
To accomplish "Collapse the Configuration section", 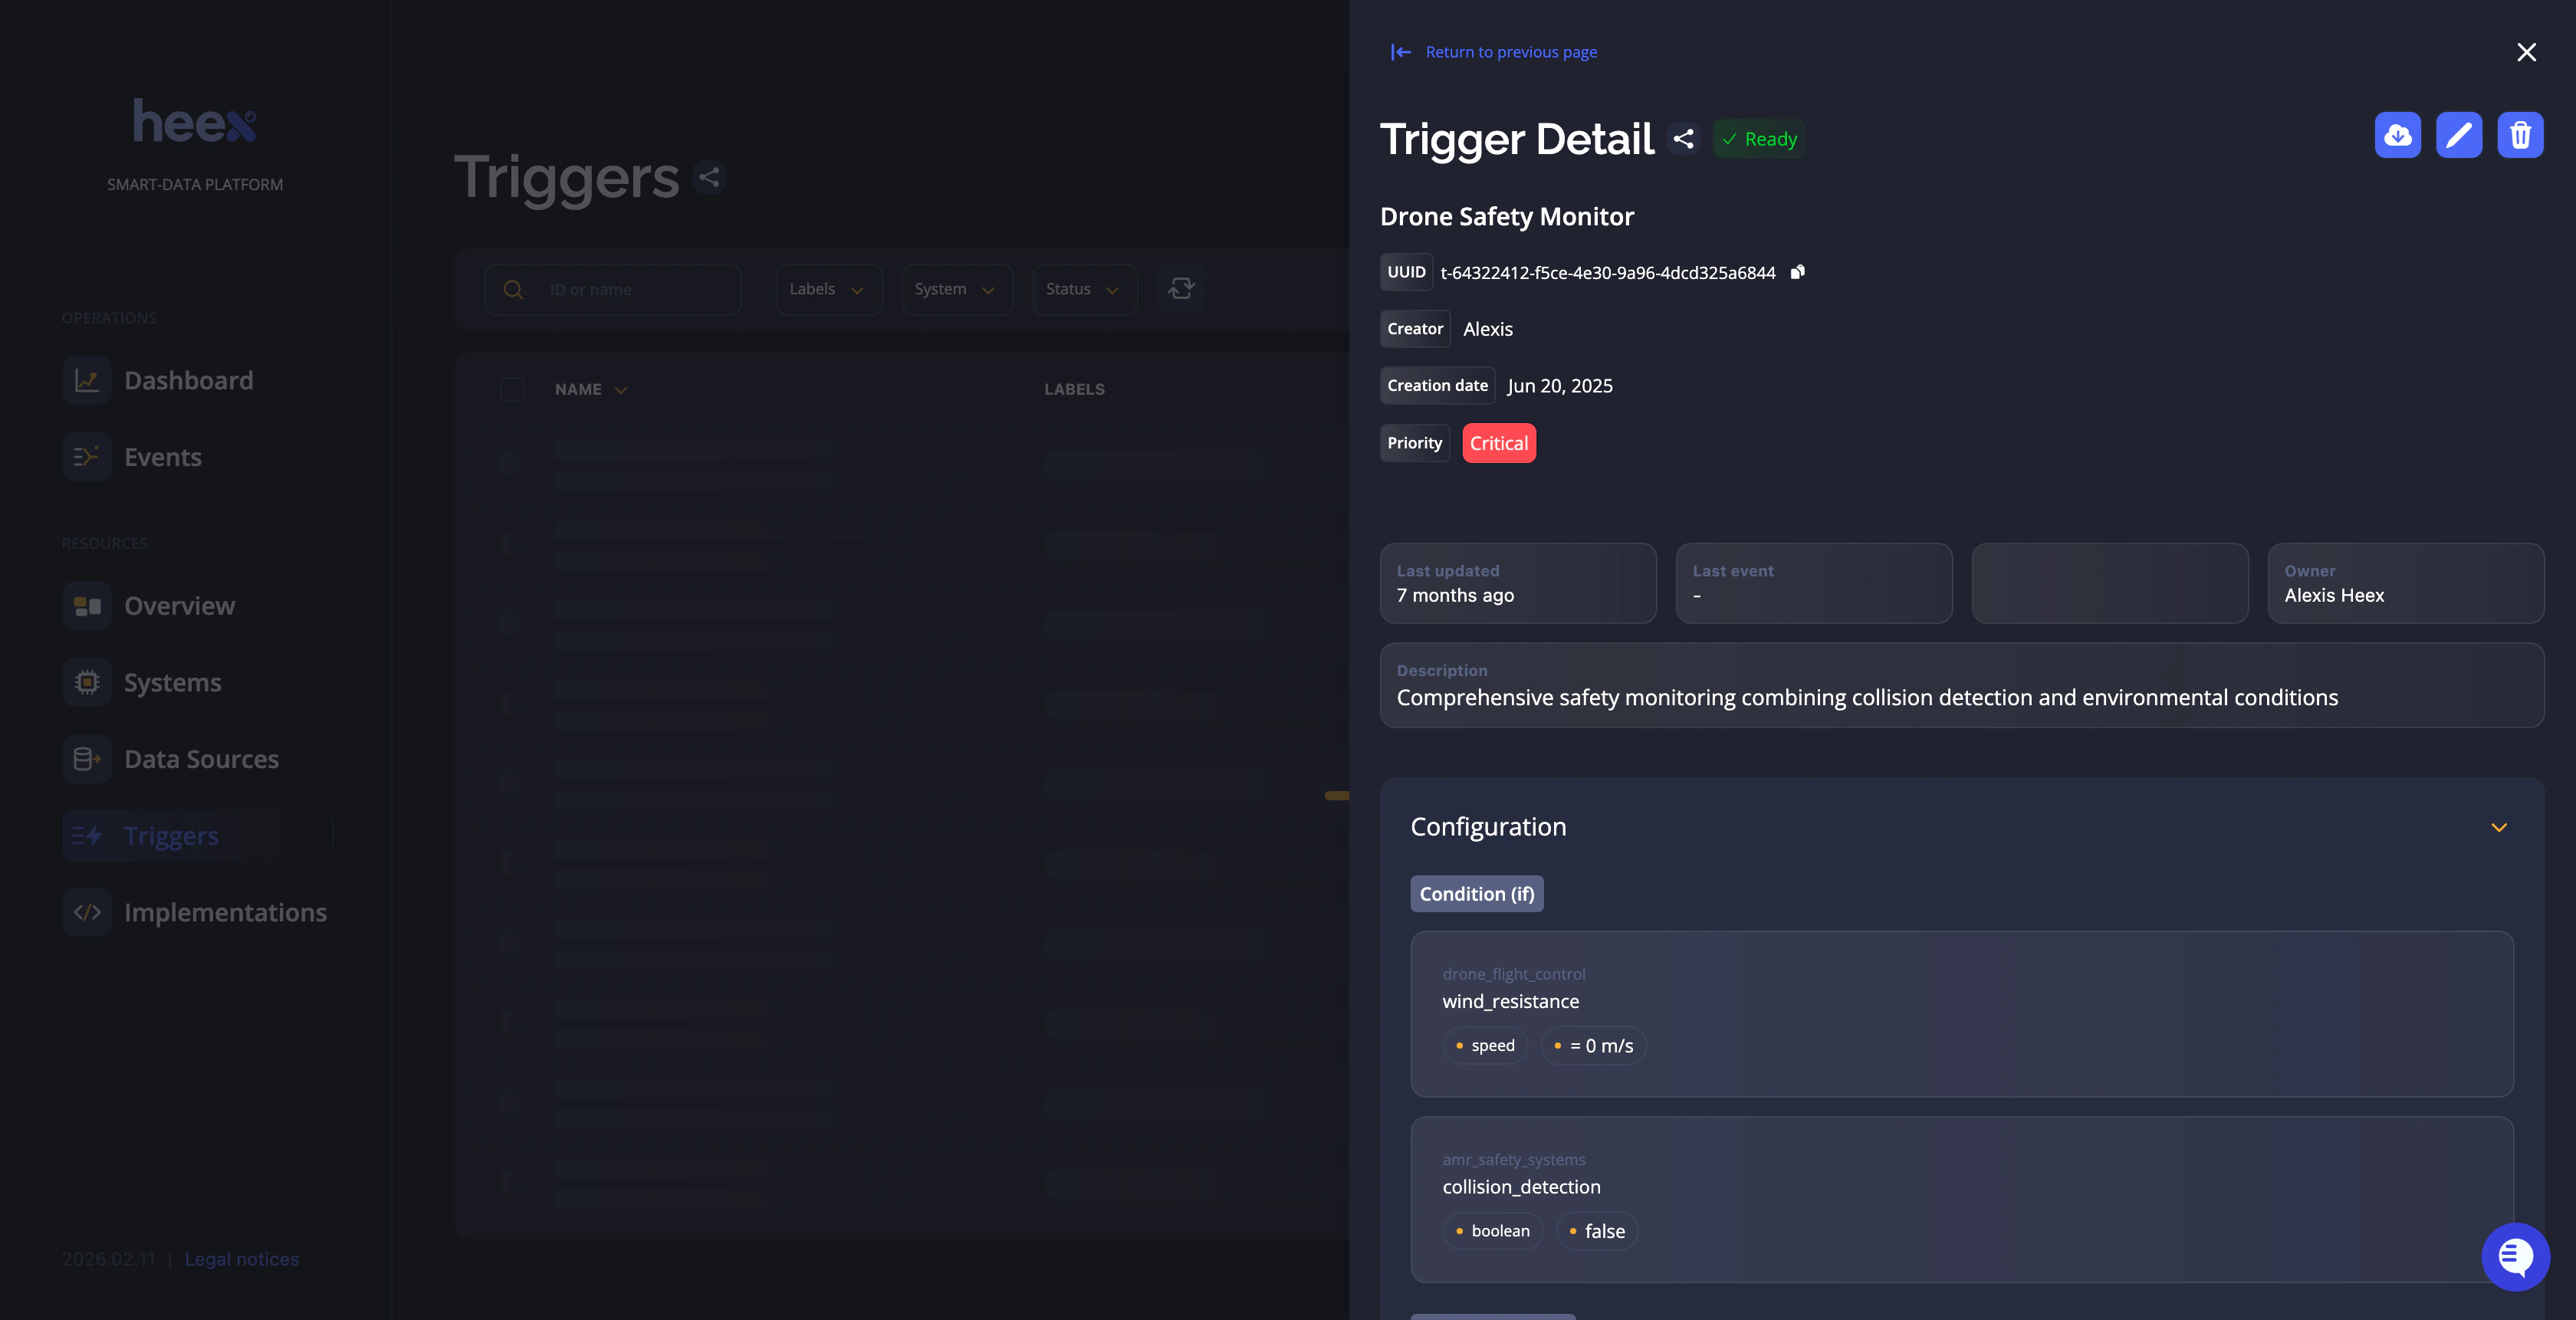I will [2500, 828].
